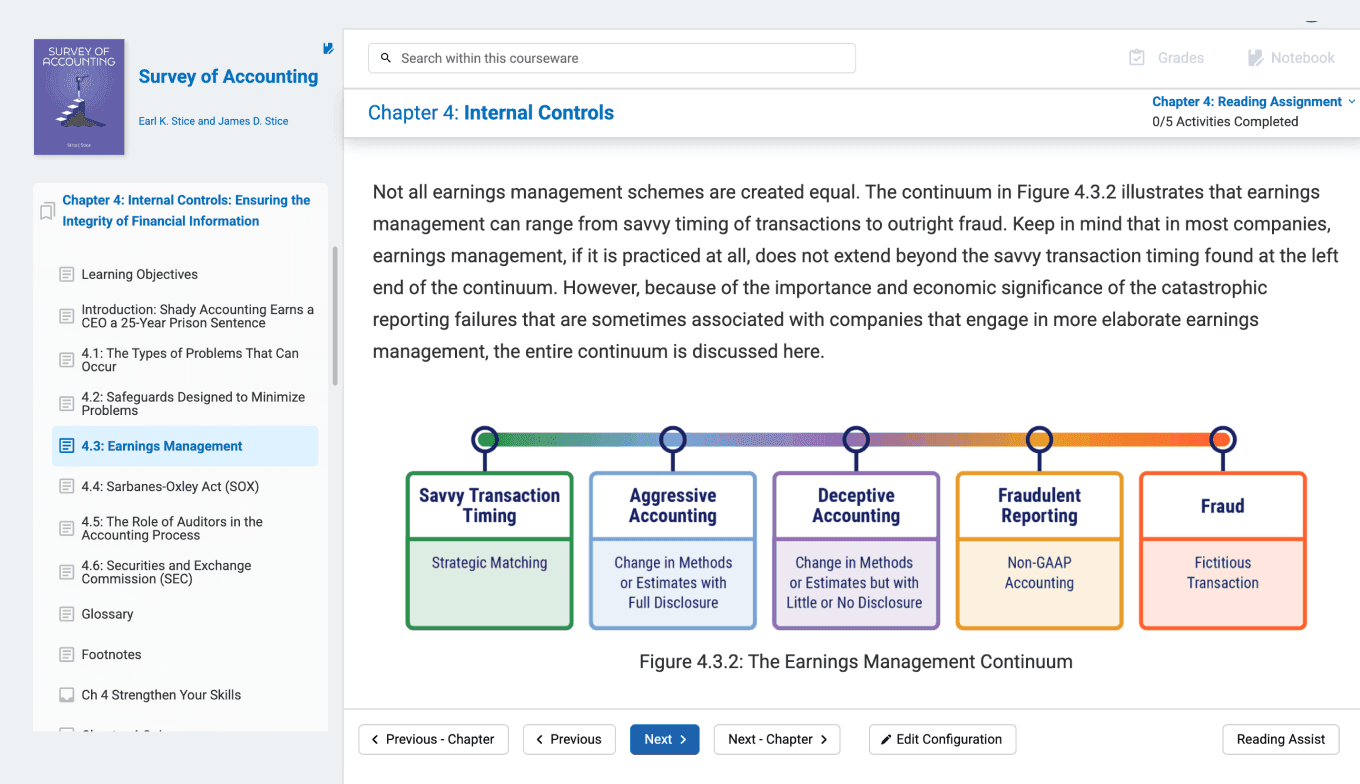Click page icon next to Glossary

pyautogui.click(x=67, y=614)
